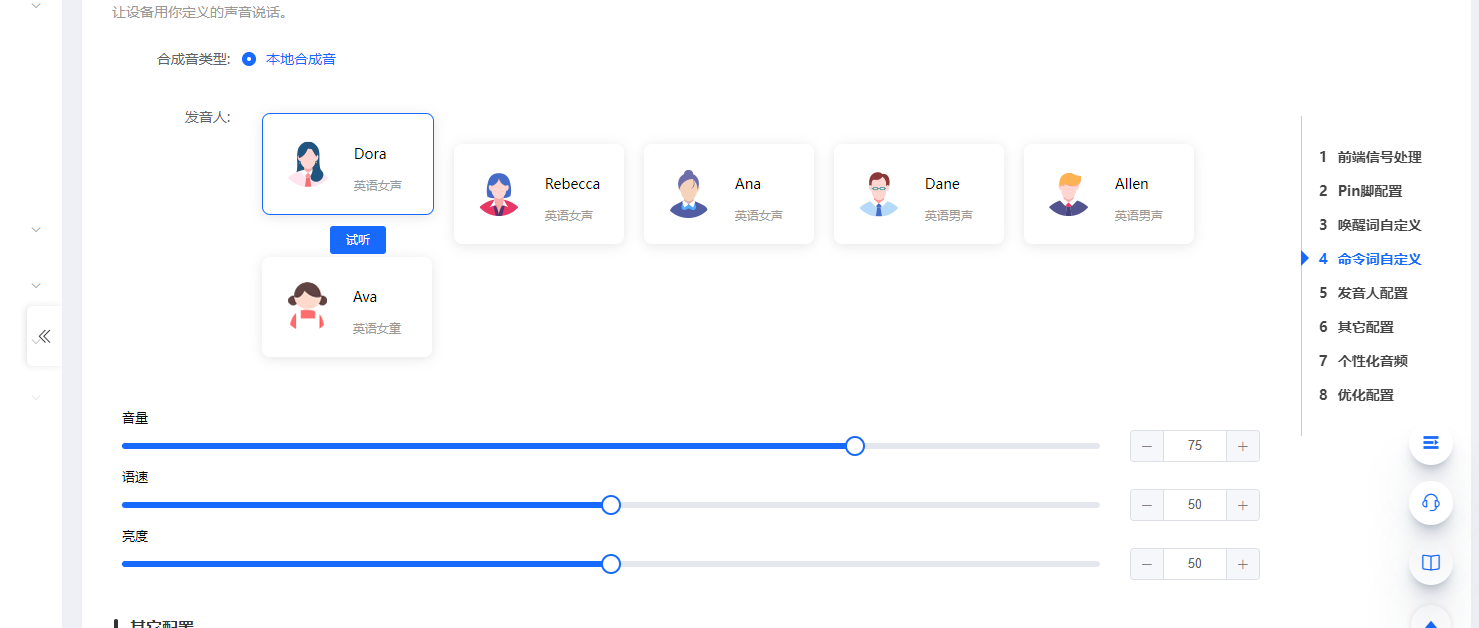This screenshot has width=1479, height=628.
Task: Click the headset customer support icon
Action: tap(1430, 502)
